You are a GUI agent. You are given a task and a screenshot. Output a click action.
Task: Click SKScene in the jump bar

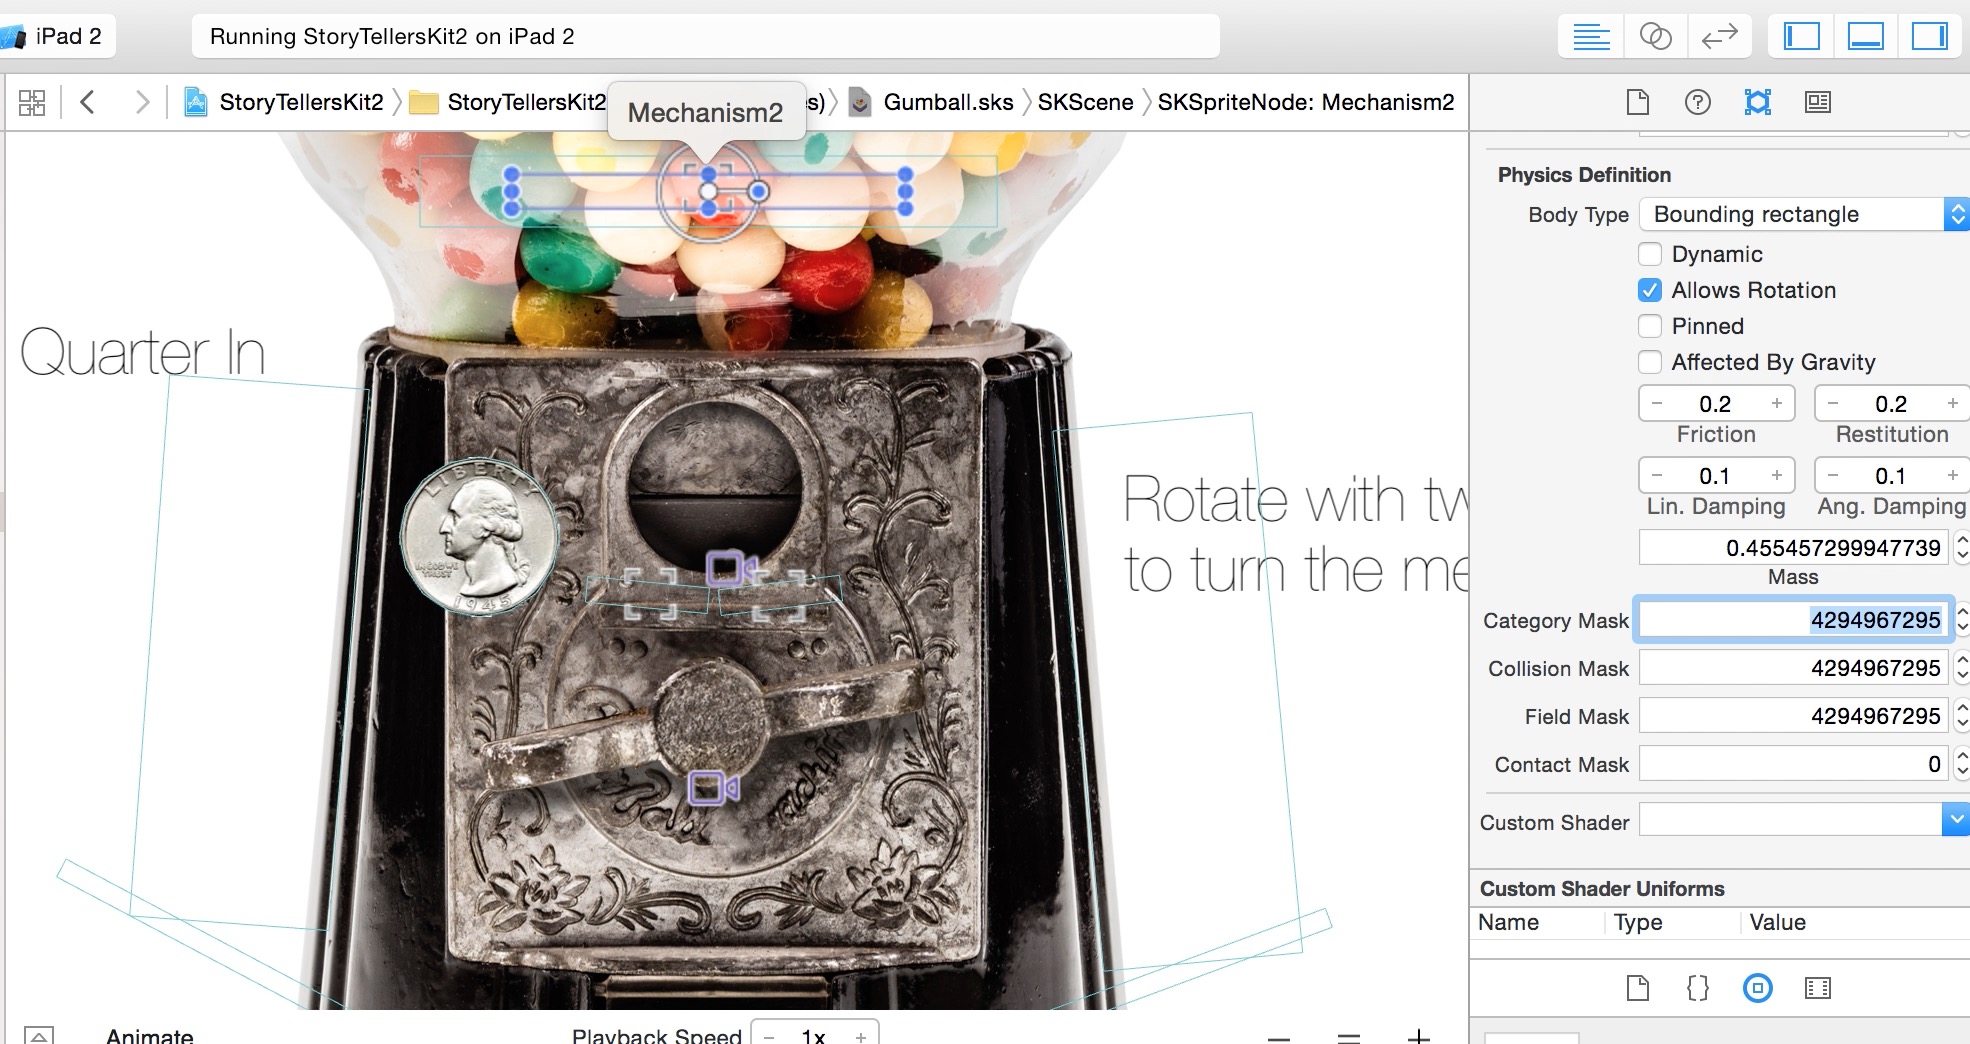[x=1085, y=102]
